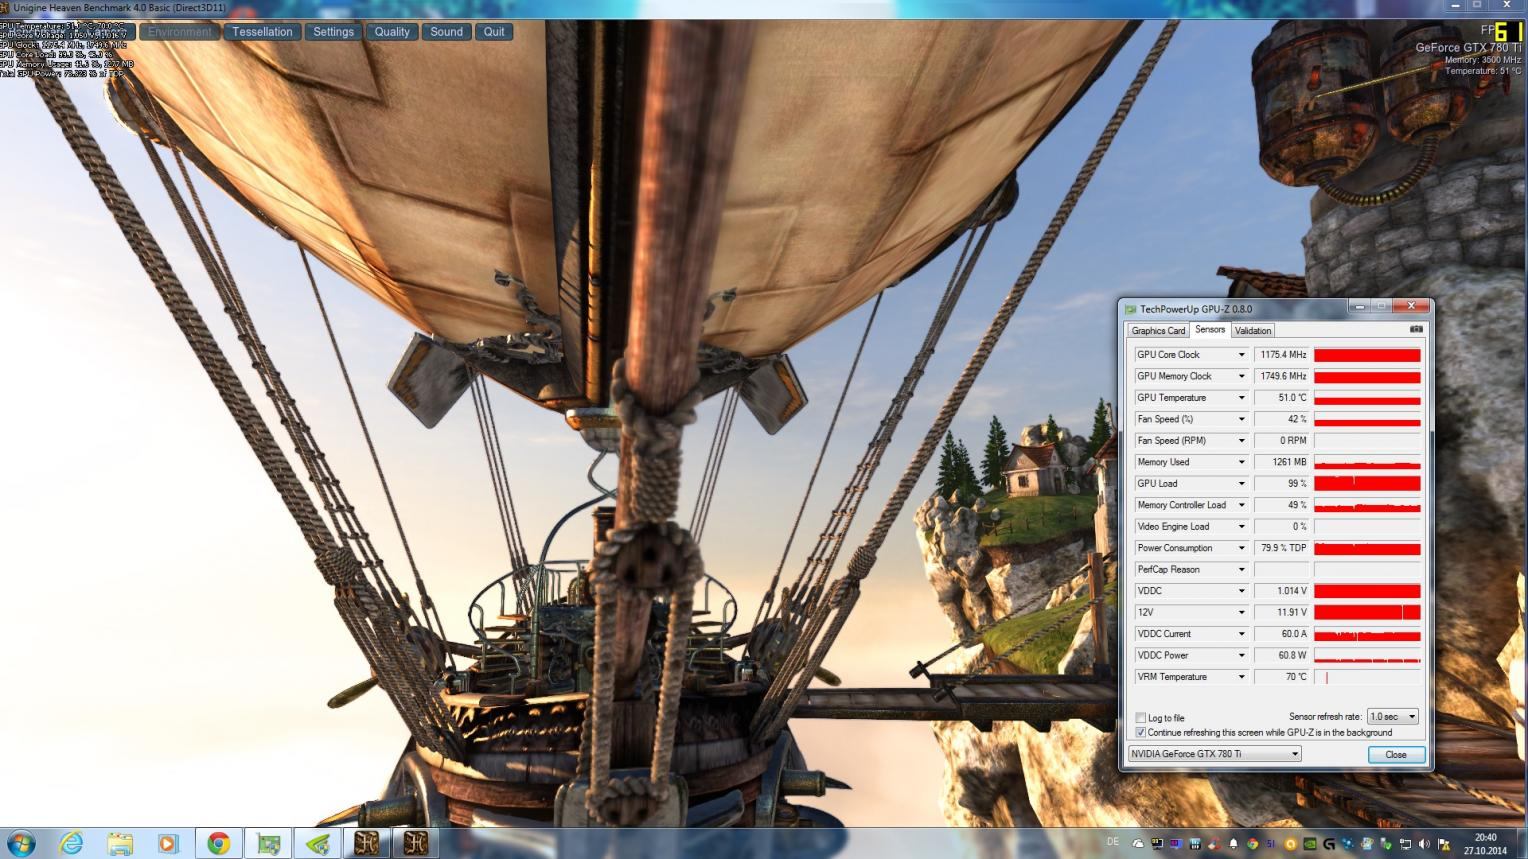
Task: Open the Fan Speed (RPM) dropdown arrow
Action: [1241, 441]
